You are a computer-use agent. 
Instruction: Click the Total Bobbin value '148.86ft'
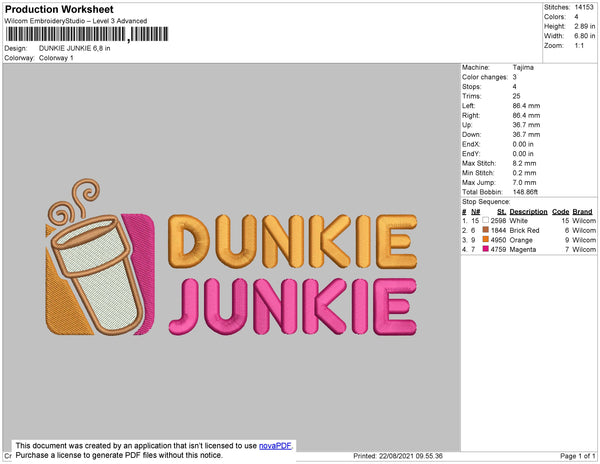(x=525, y=192)
